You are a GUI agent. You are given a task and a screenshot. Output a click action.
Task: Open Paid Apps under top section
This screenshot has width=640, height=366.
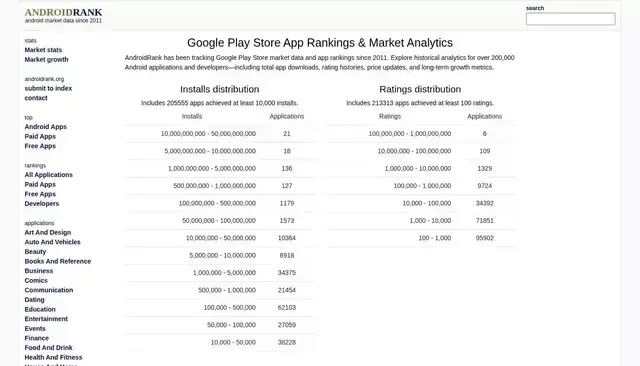point(40,136)
